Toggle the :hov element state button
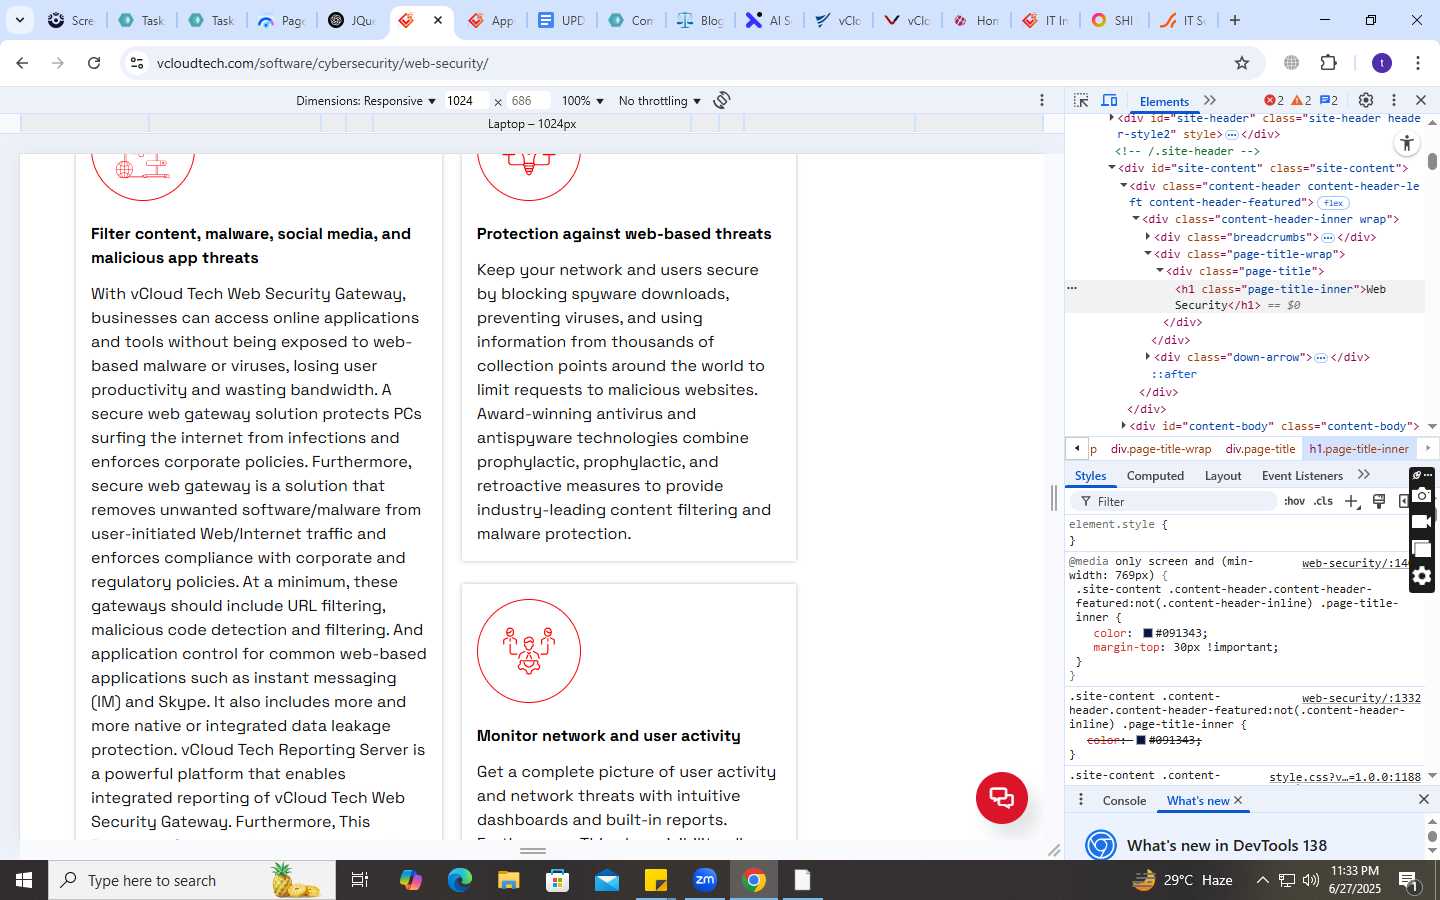The image size is (1440, 900). (x=1294, y=502)
